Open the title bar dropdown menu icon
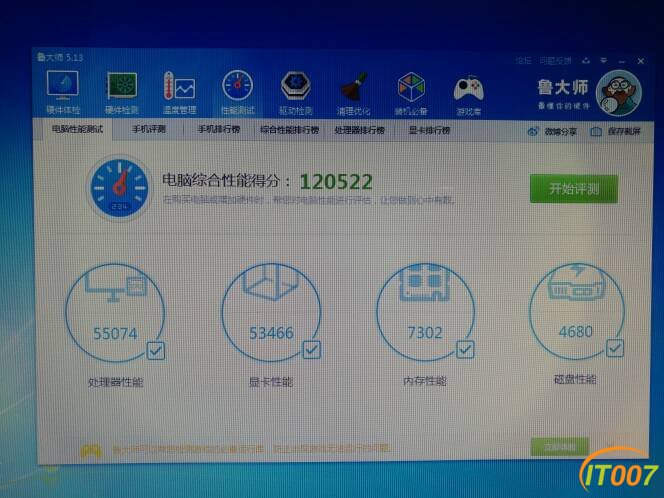 603,61
